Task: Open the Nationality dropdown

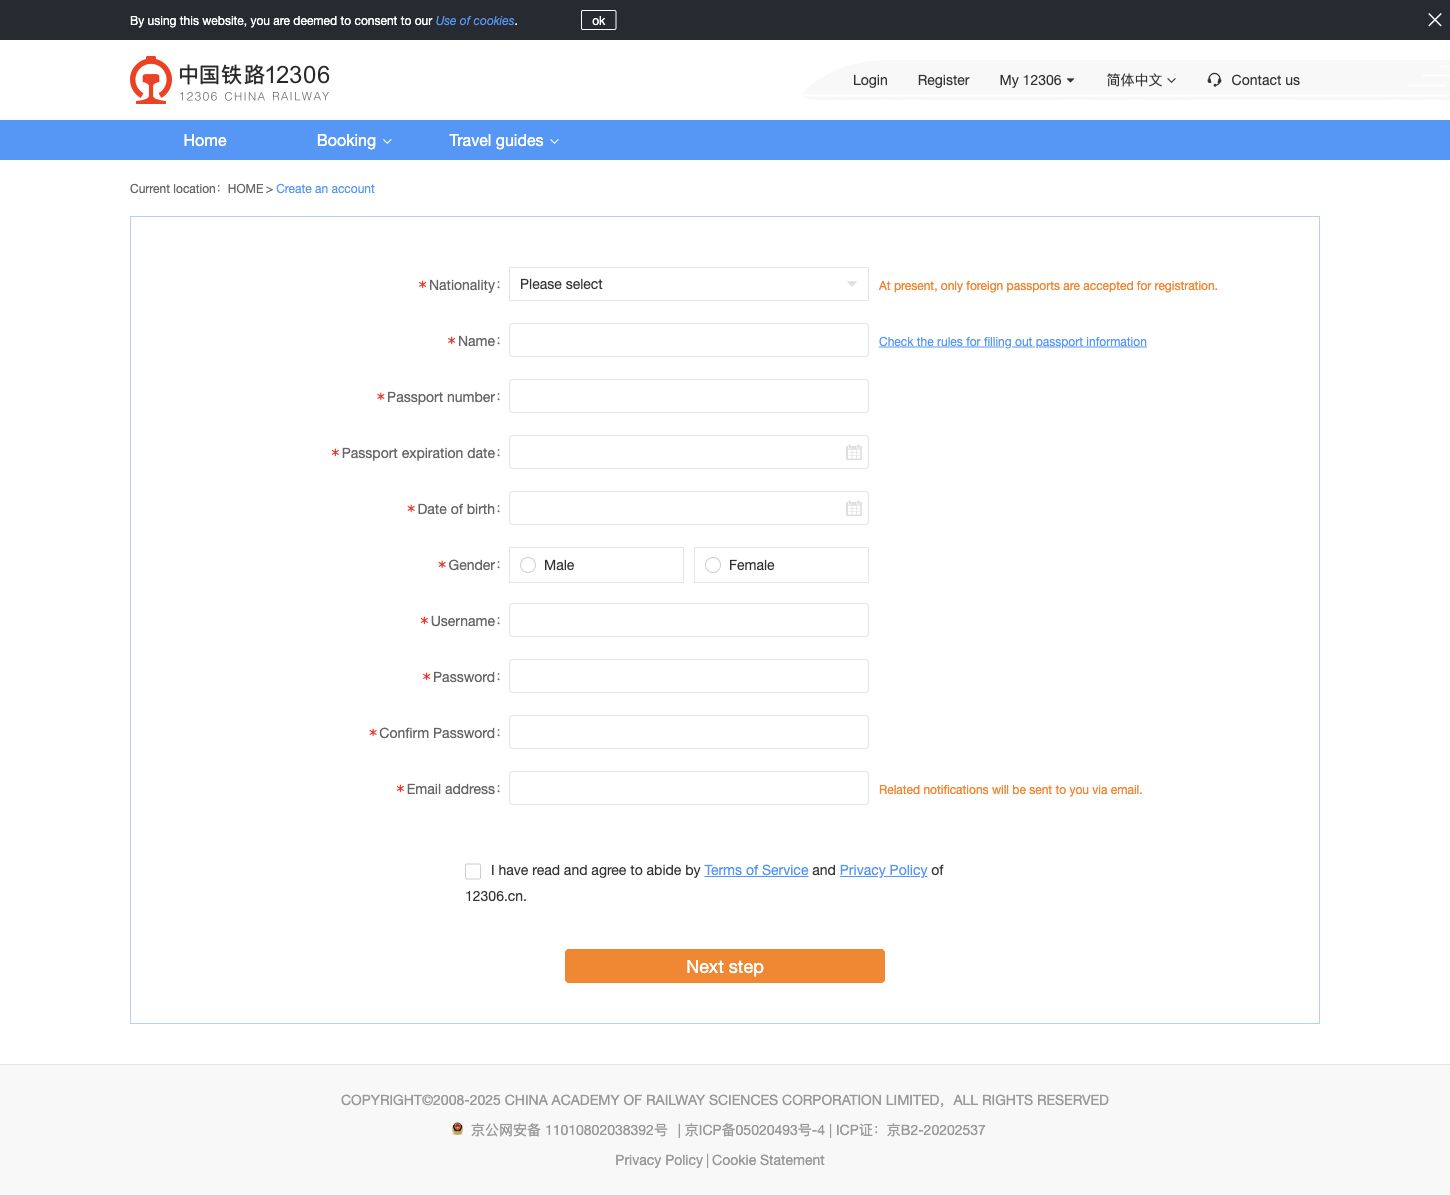Action: point(689,284)
